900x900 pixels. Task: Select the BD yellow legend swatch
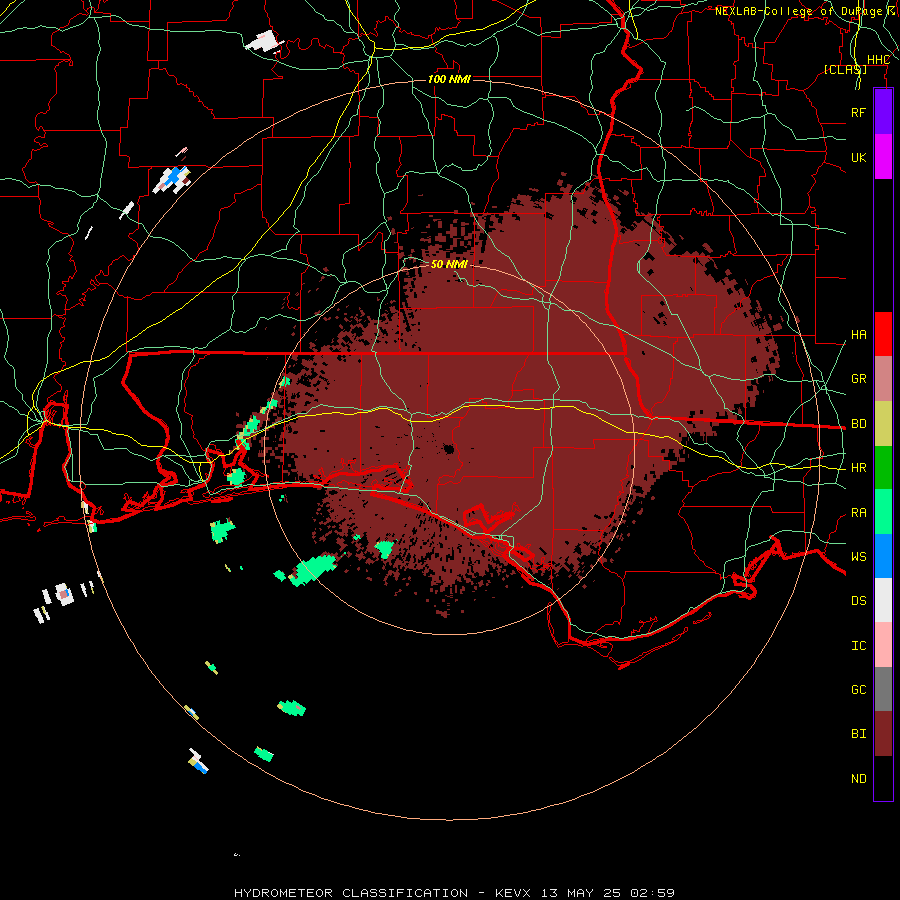[883, 423]
